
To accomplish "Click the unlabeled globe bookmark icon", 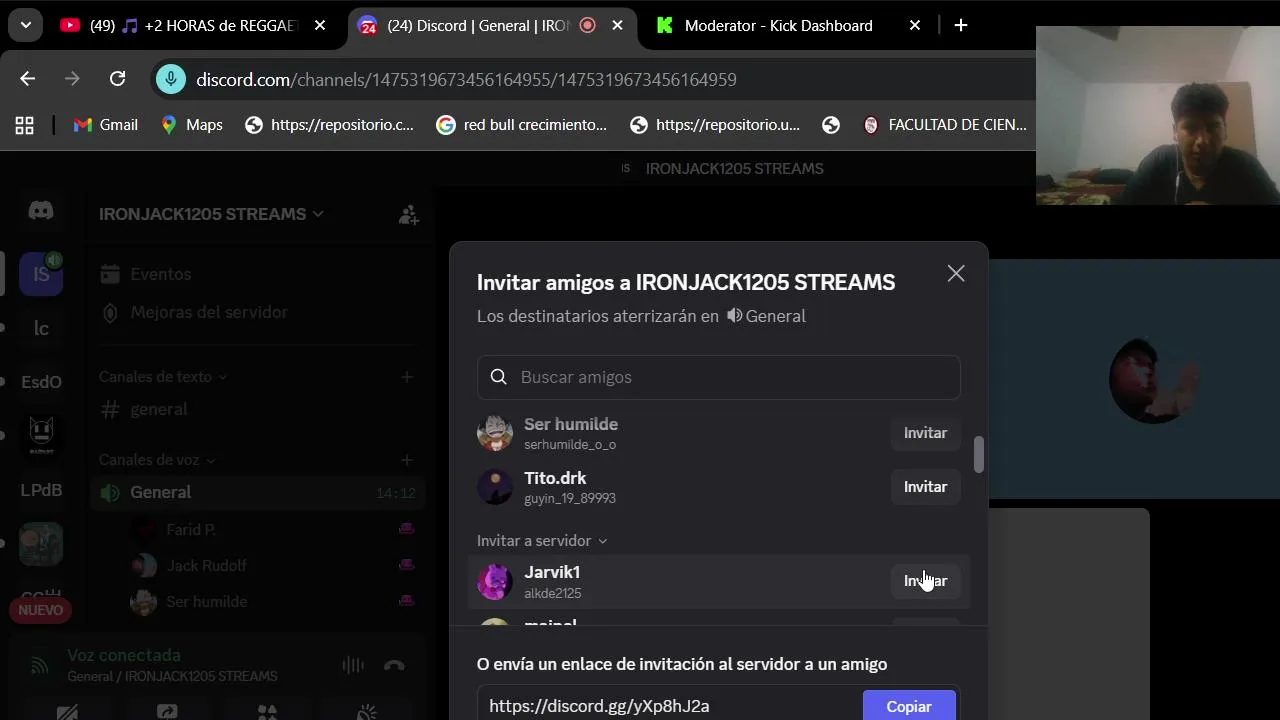I will tap(831, 125).
